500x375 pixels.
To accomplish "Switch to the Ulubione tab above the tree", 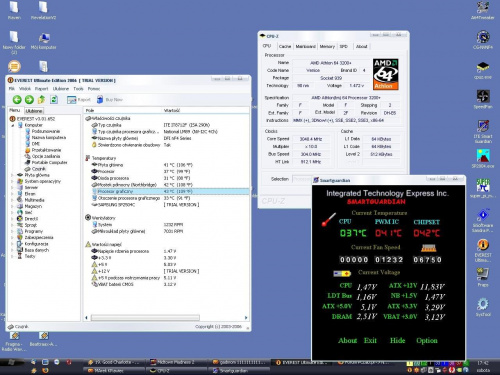I will click(x=34, y=111).
